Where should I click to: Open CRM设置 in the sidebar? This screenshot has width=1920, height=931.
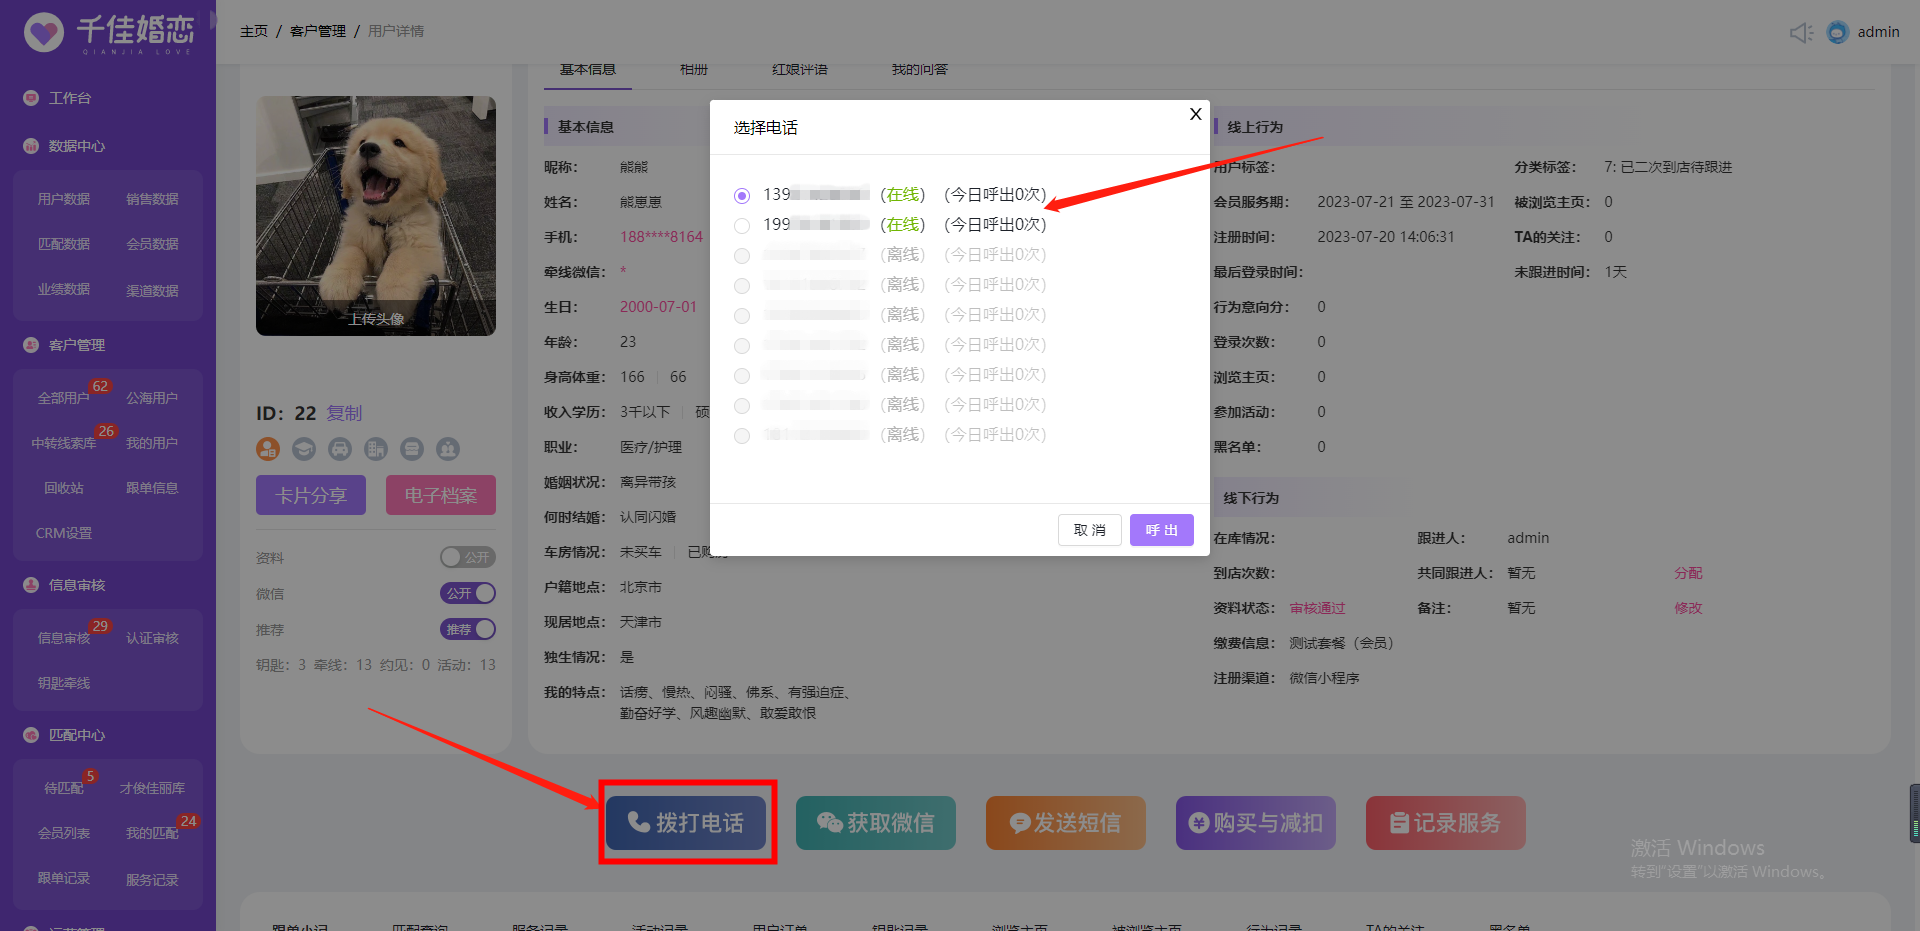pyautogui.click(x=64, y=533)
